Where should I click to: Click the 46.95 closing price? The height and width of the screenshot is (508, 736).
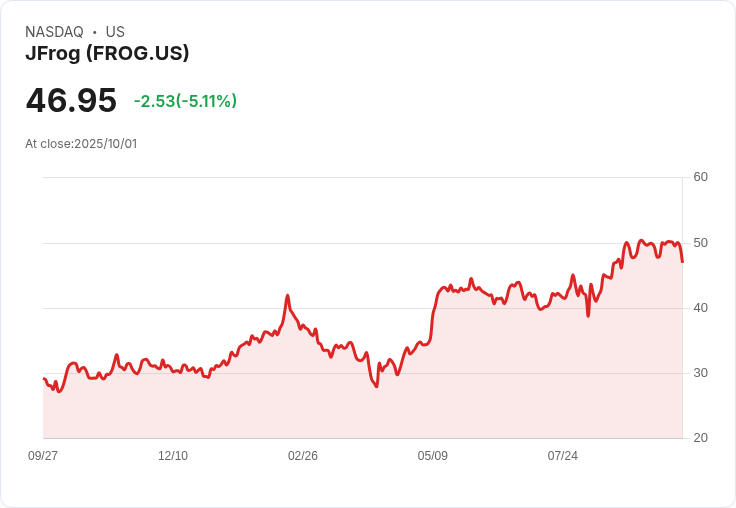pos(71,101)
